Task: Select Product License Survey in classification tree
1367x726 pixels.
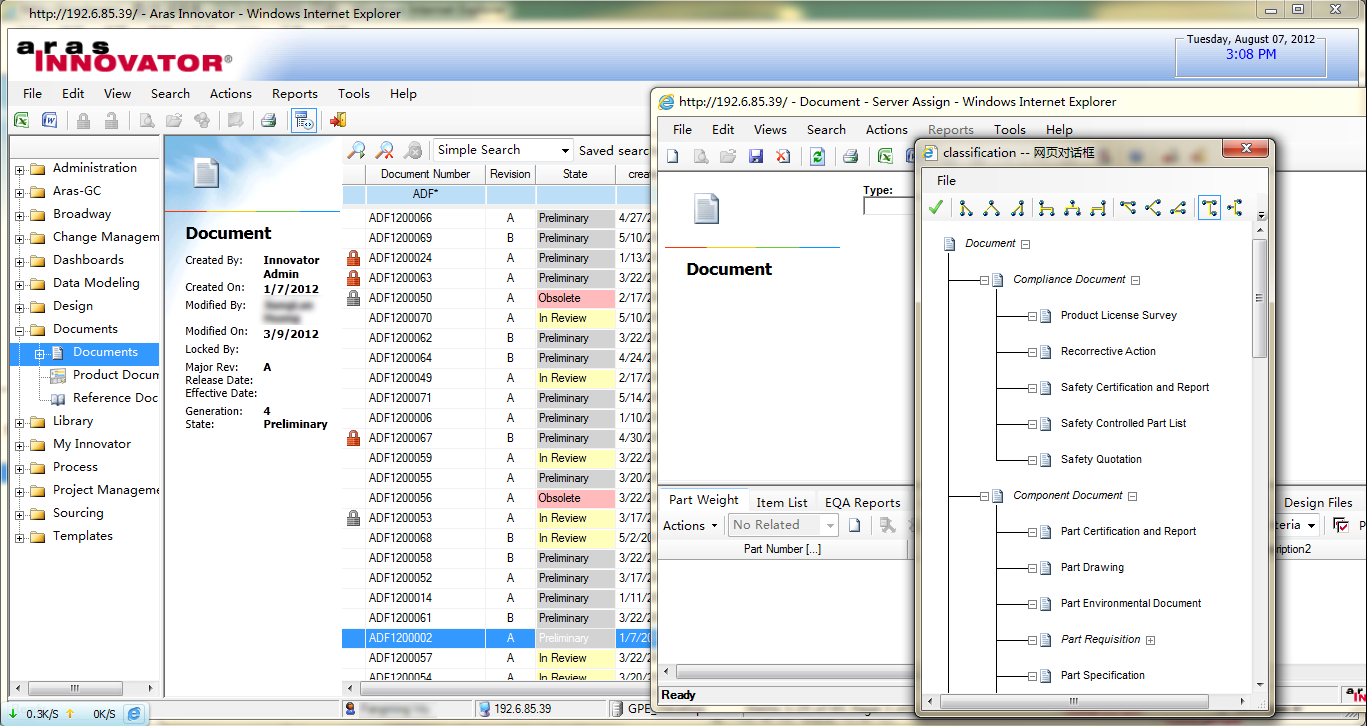Action: click(x=1118, y=316)
